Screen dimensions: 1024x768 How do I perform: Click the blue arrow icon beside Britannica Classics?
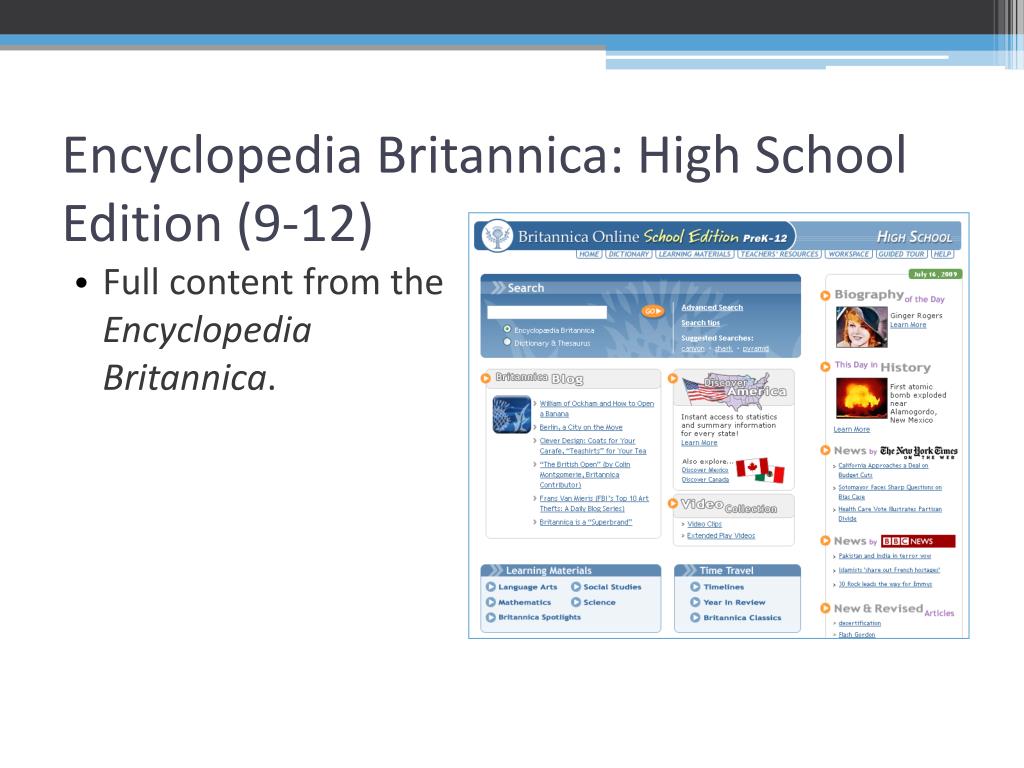696,617
